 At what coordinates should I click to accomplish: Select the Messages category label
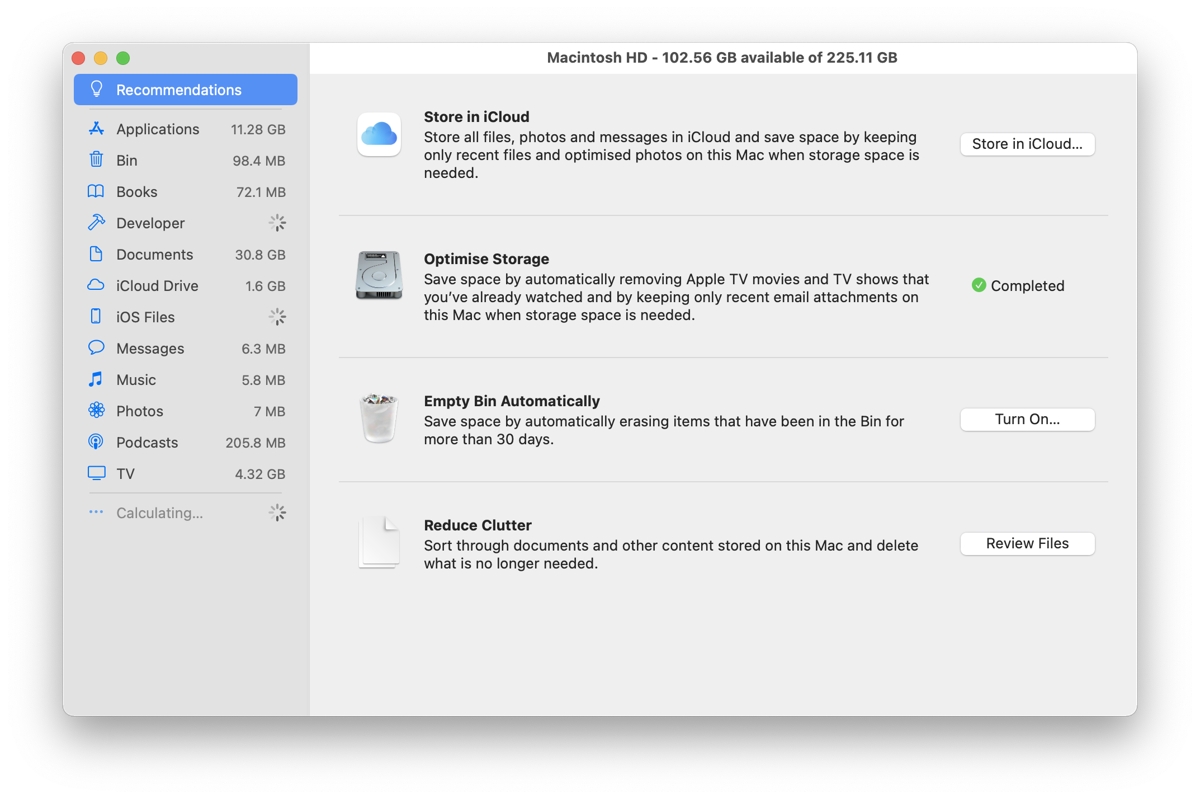(x=150, y=348)
